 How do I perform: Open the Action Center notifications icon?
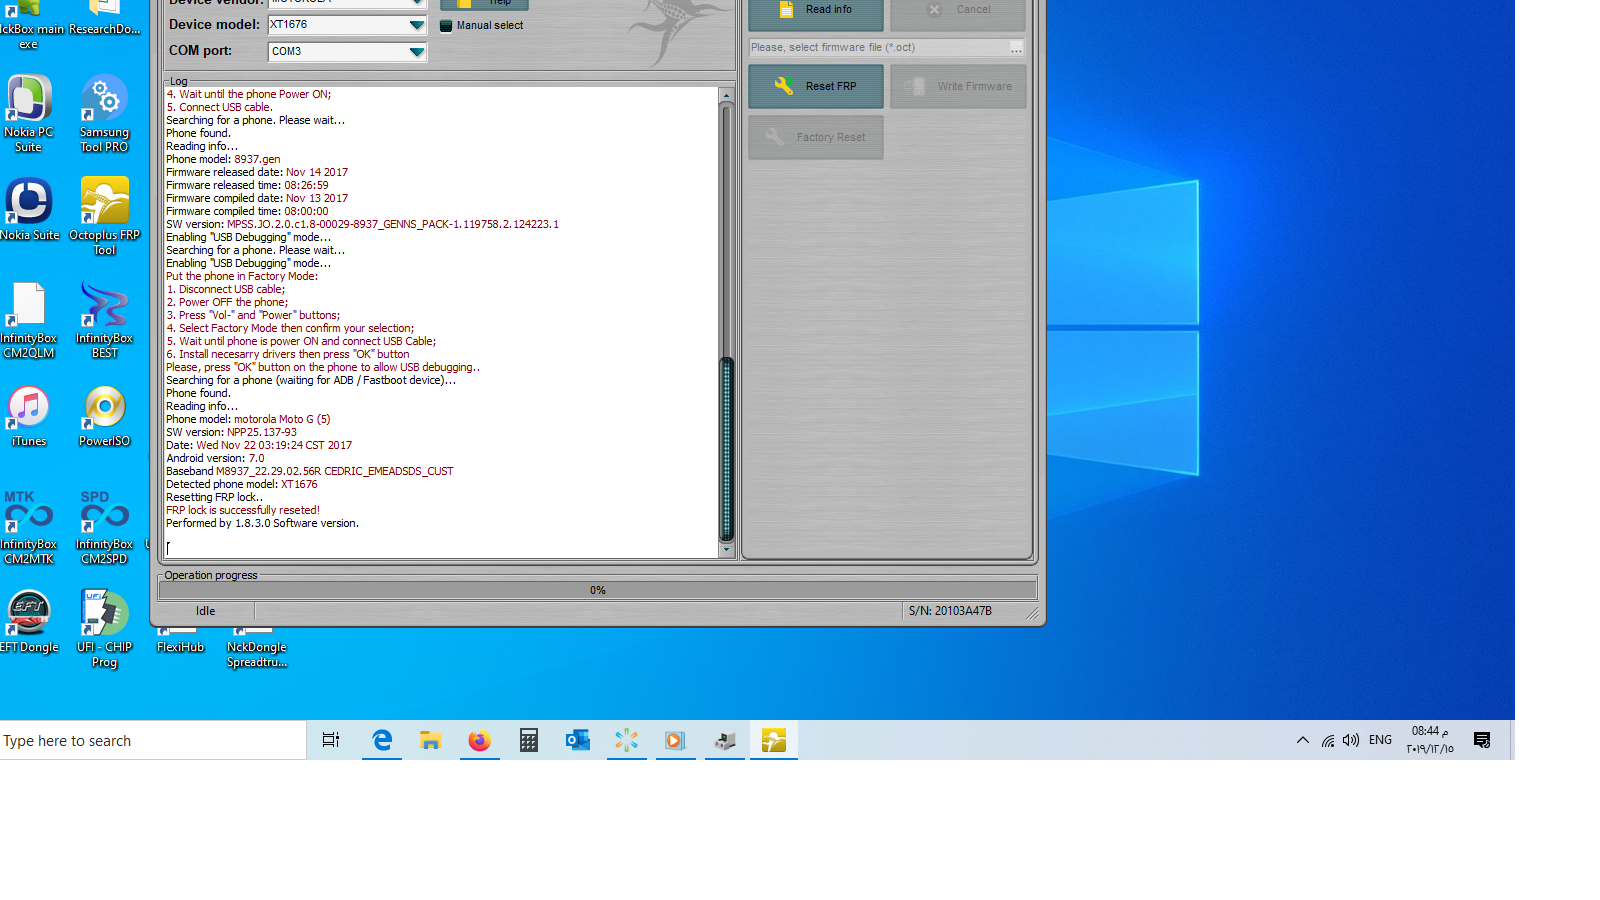(x=1482, y=740)
